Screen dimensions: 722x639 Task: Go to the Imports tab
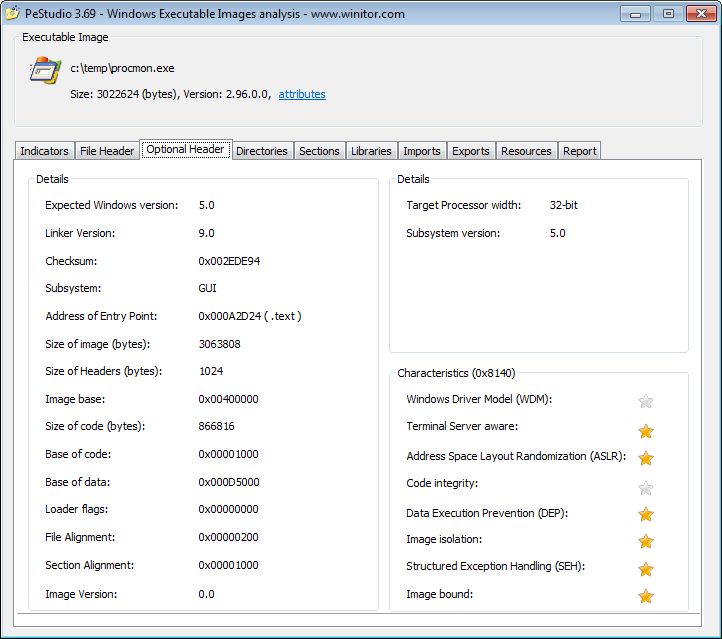[422, 151]
